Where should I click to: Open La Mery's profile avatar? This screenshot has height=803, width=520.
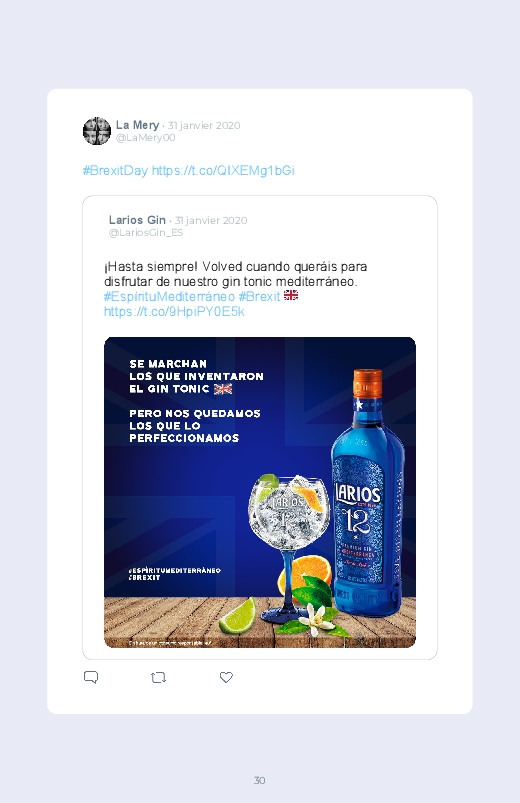[x=97, y=131]
